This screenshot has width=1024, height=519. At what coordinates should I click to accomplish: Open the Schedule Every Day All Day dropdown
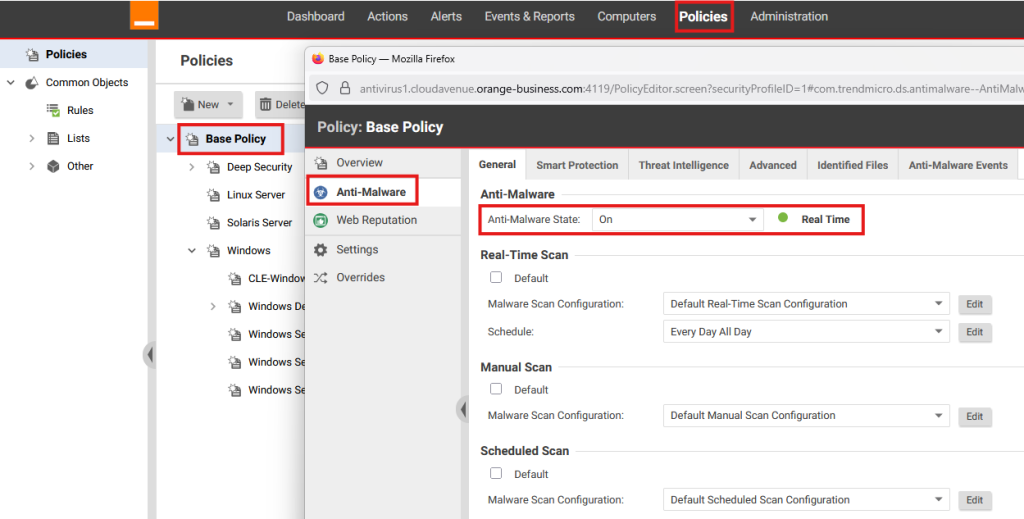point(805,332)
